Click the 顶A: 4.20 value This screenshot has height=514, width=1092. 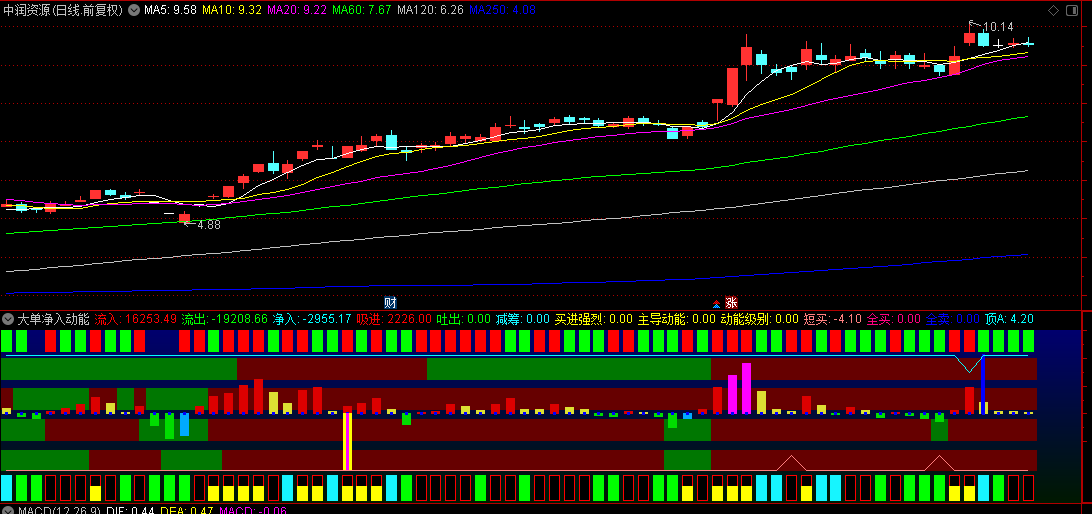(x=1009, y=320)
